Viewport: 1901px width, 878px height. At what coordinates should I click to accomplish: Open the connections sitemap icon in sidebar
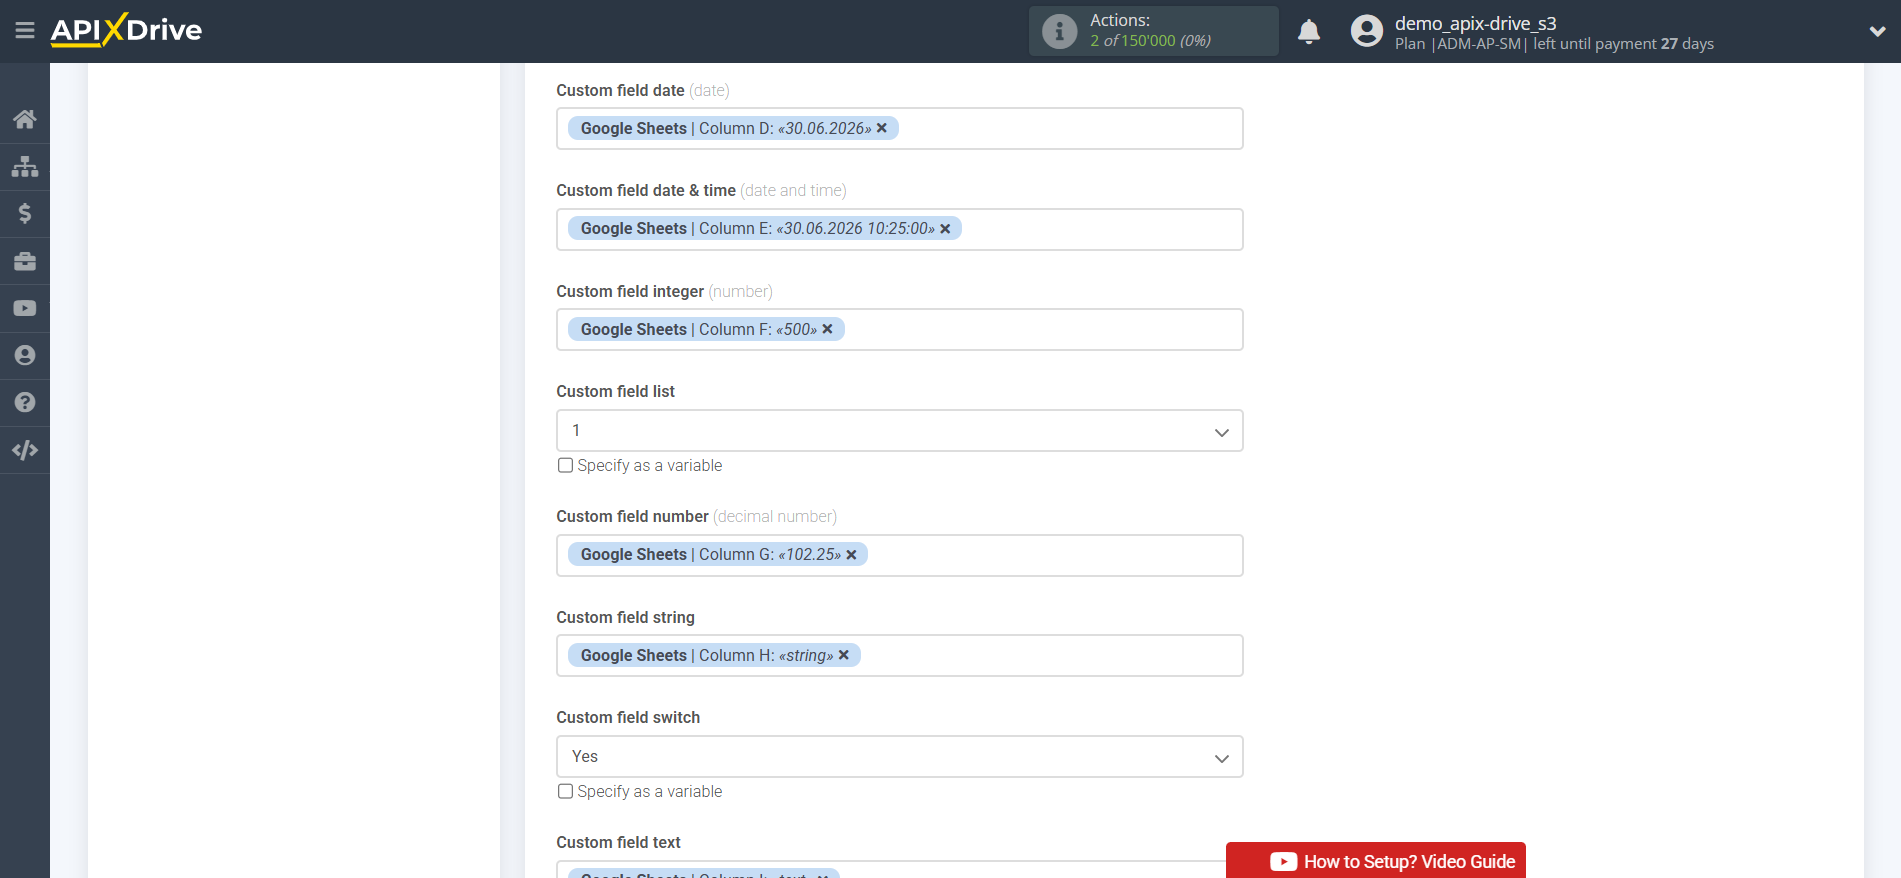coord(25,166)
